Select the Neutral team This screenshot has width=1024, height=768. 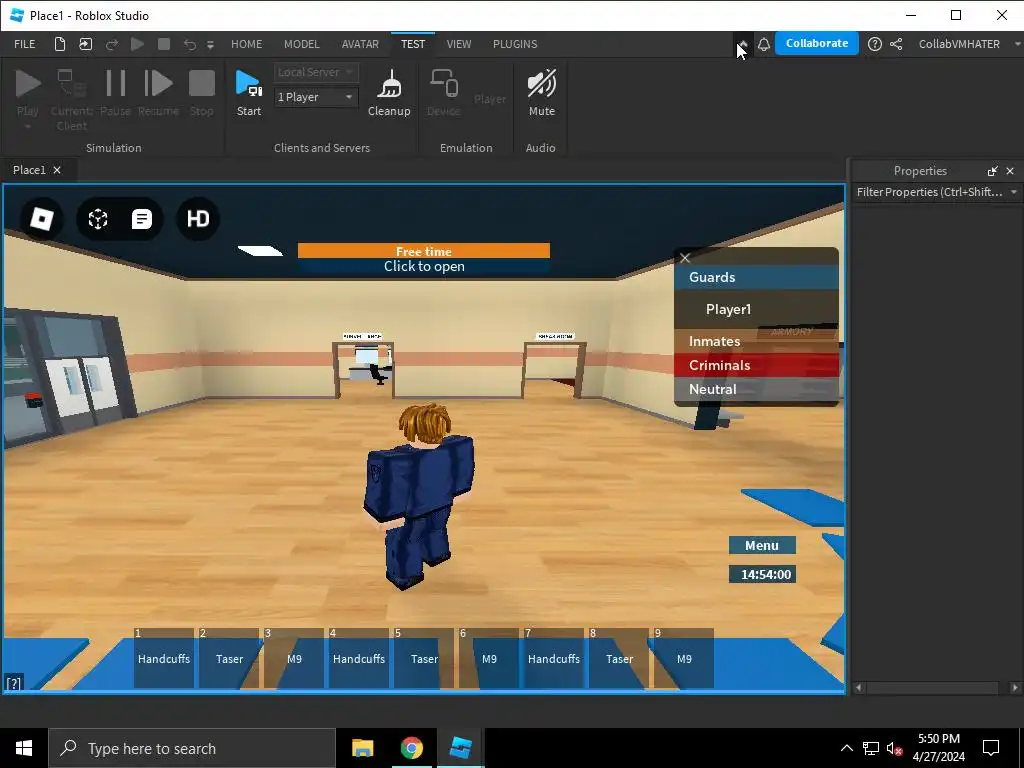(756, 389)
